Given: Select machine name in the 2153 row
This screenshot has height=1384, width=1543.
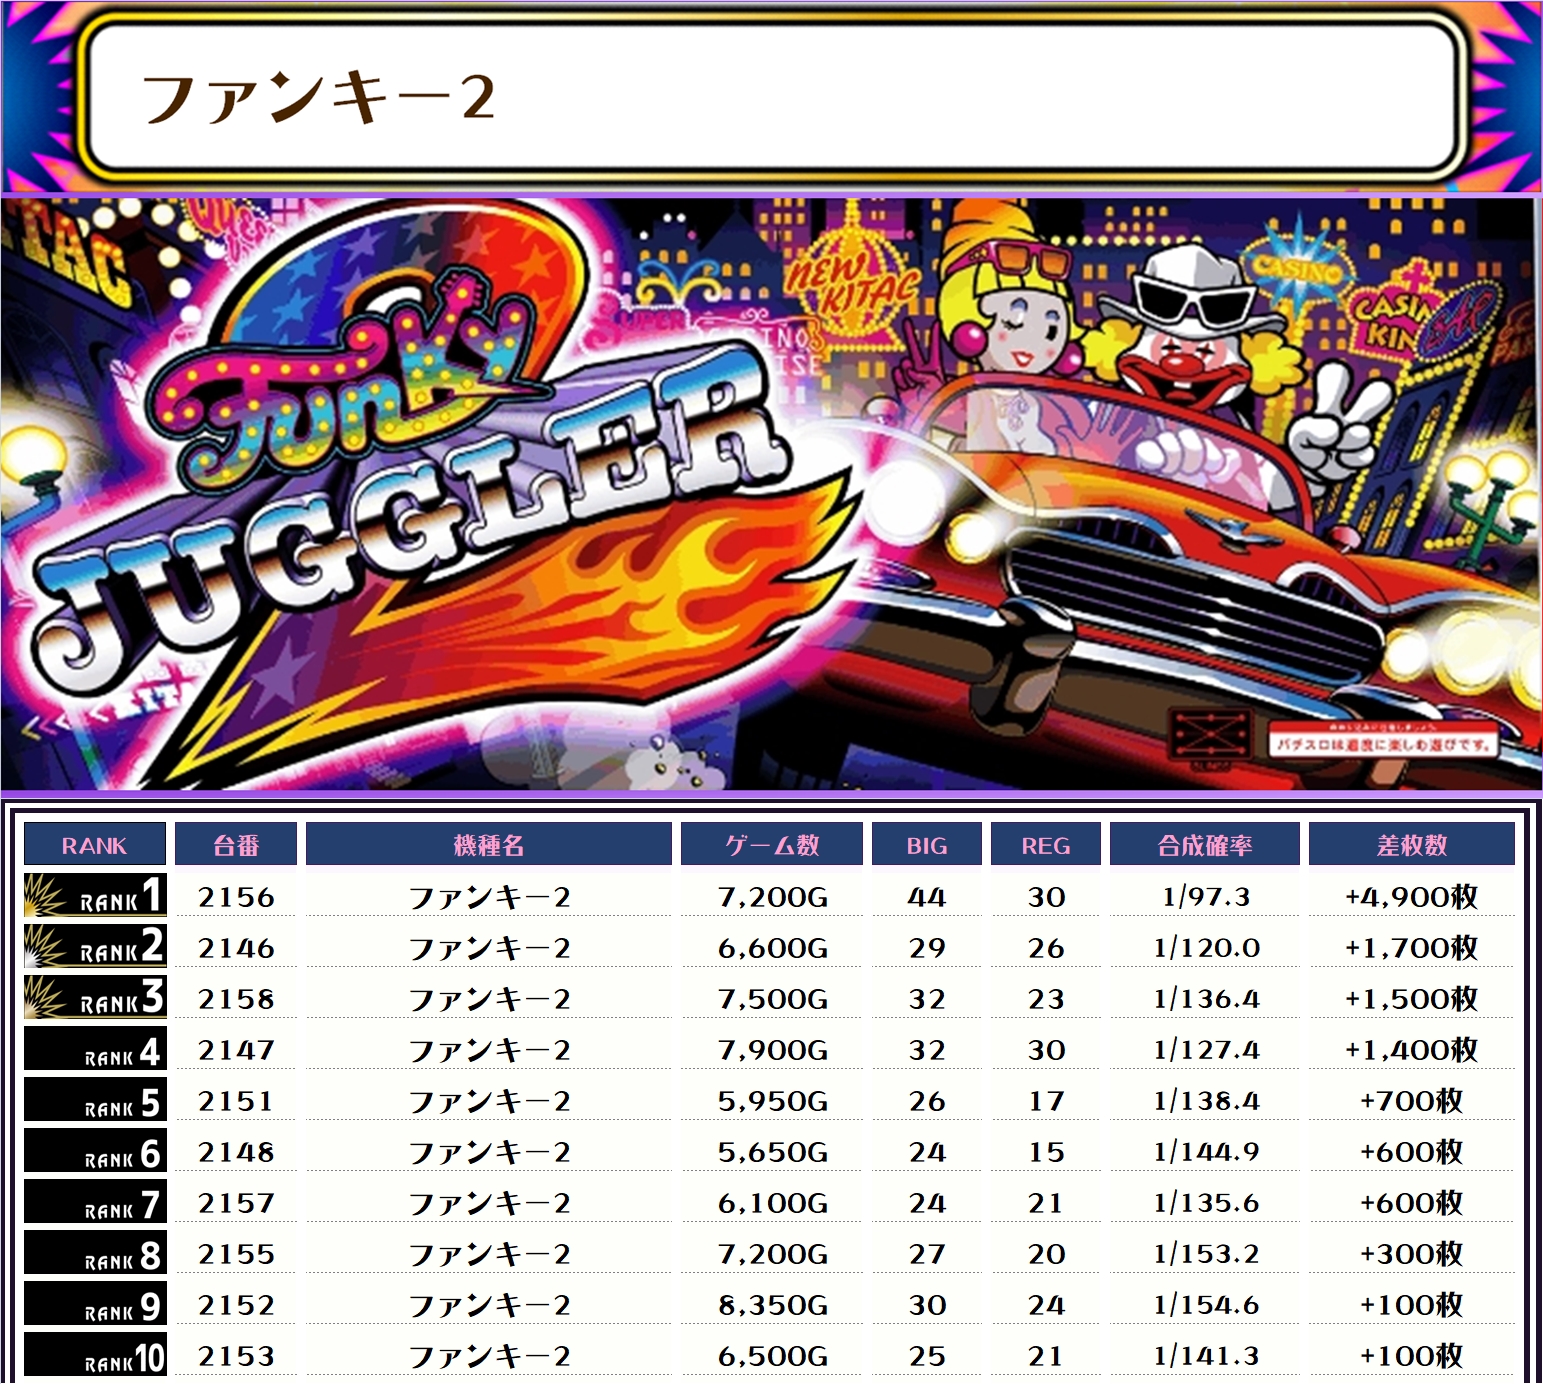Looking at the screenshot, I should [x=489, y=1356].
